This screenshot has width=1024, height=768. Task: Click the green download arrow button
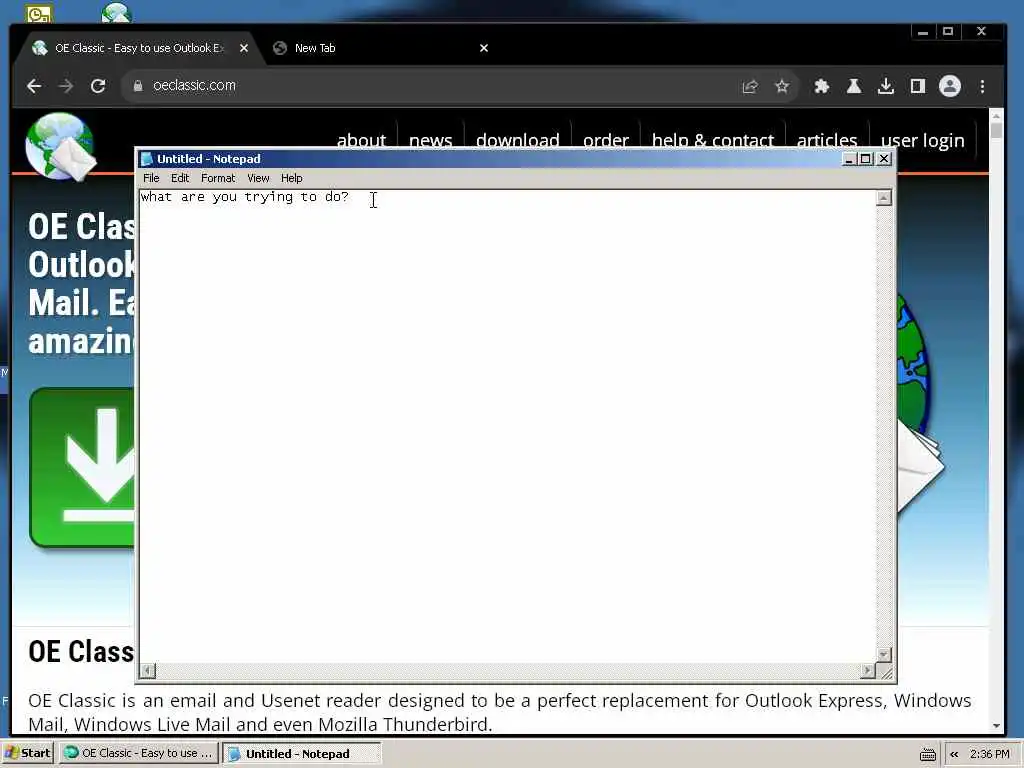82,468
